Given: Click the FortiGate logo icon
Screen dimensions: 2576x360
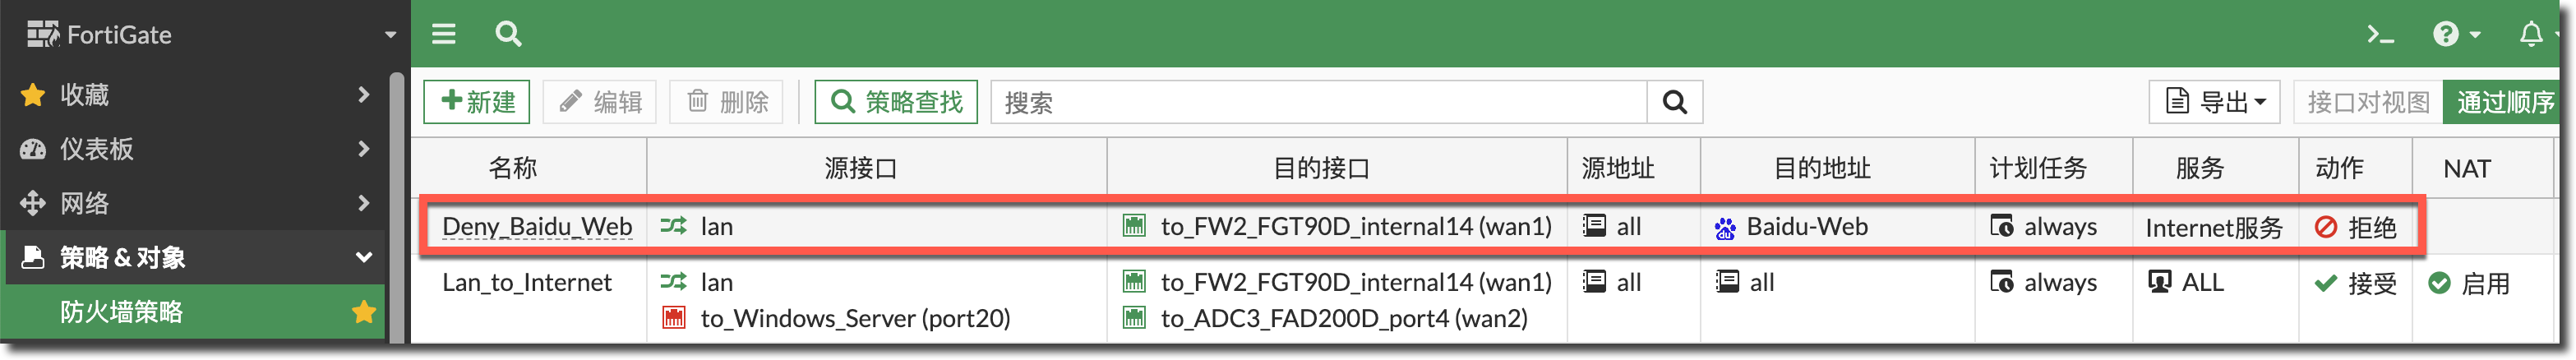Looking at the screenshot, I should click(x=43, y=34).
